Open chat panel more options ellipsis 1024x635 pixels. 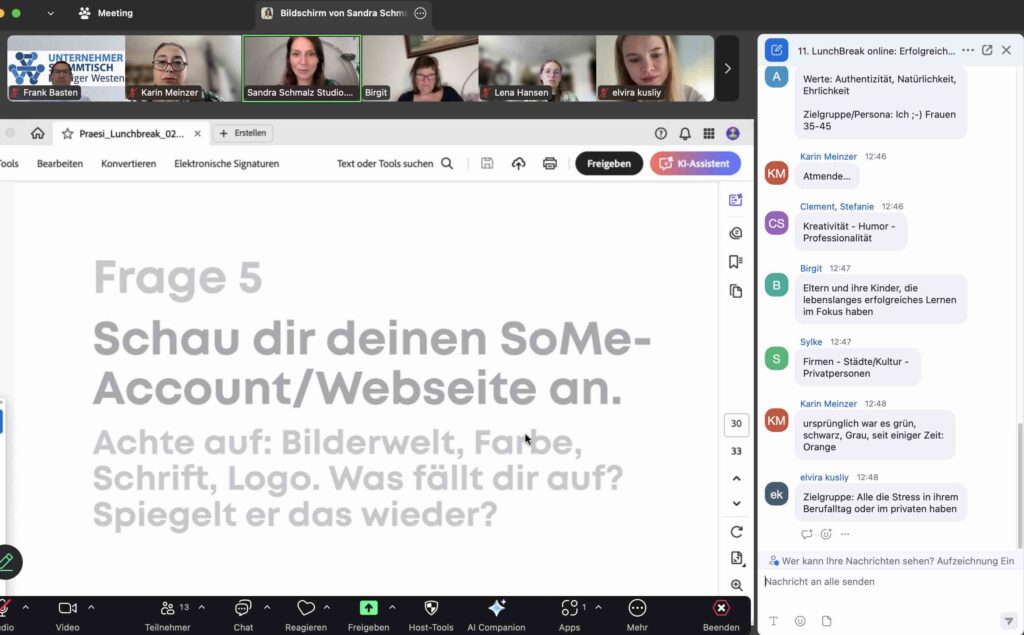[968, 50]
